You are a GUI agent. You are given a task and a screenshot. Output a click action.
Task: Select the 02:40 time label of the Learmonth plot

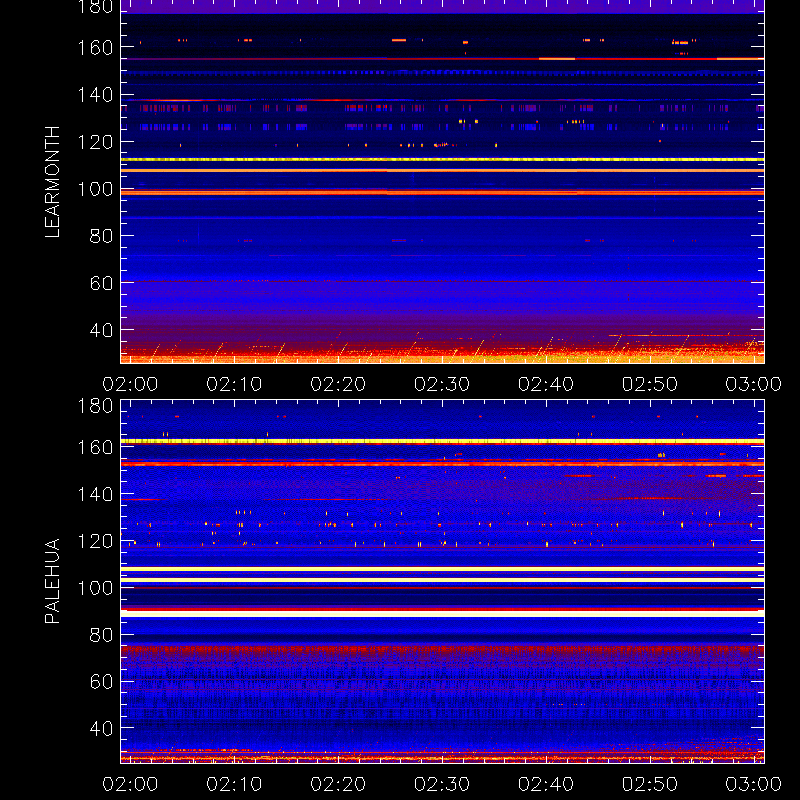[546, 384]
